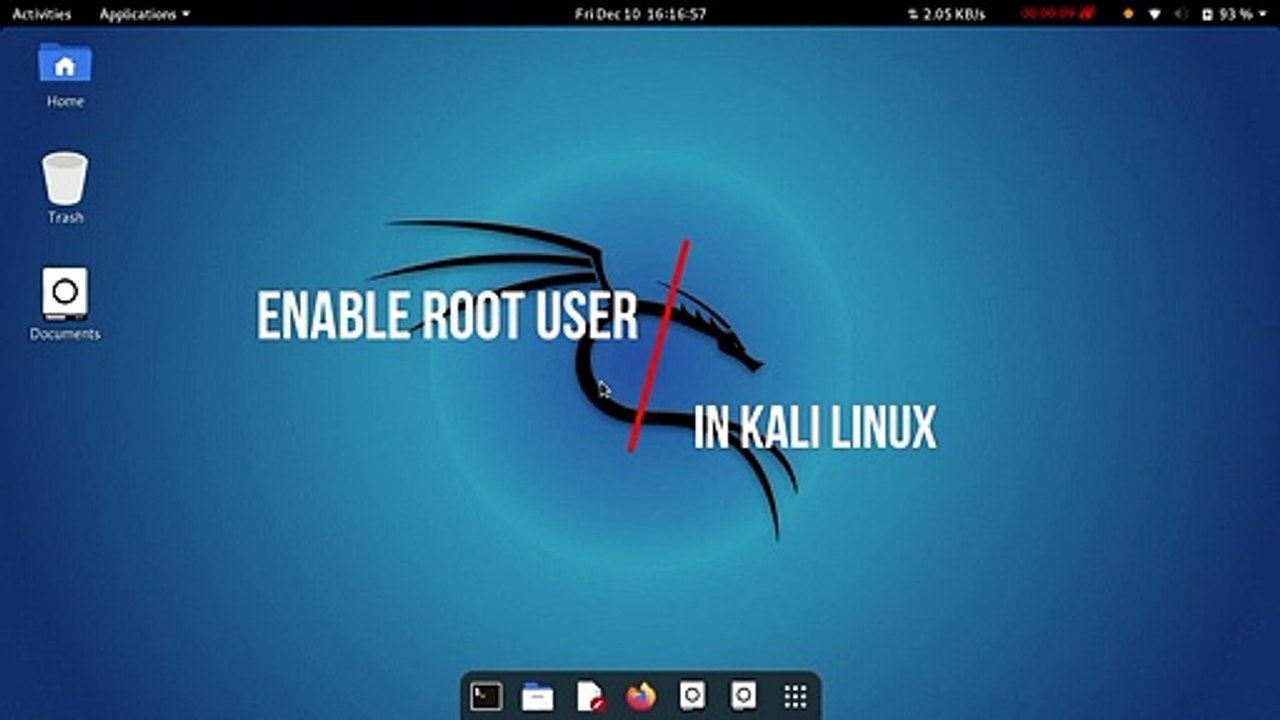Open the Documents drive icon on desktop

(65, 304)
